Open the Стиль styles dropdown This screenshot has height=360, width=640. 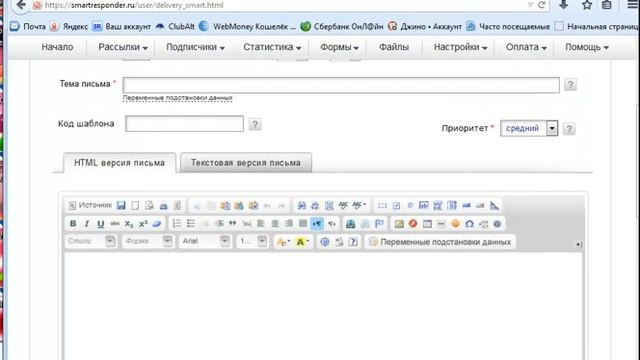(x=91, y=241)
